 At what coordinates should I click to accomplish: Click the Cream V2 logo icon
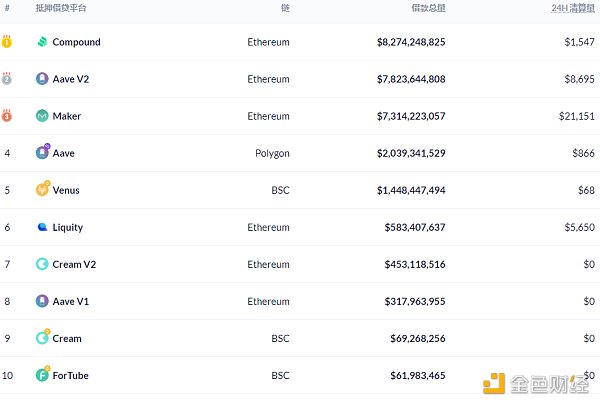42,264
